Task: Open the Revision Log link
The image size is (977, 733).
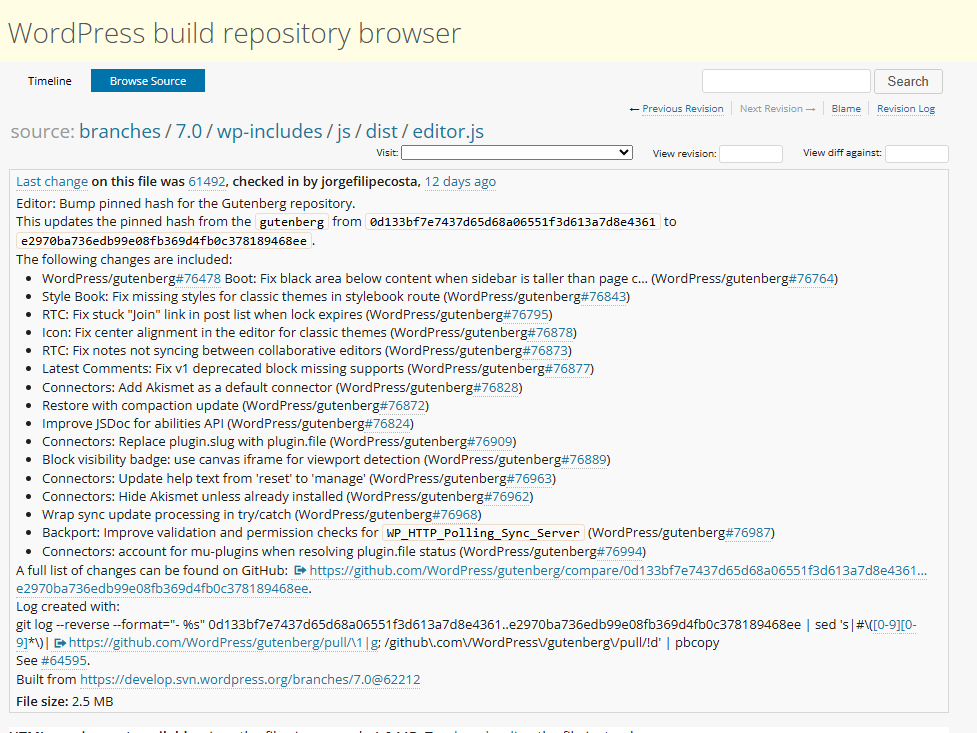Action: coord(906,109)
